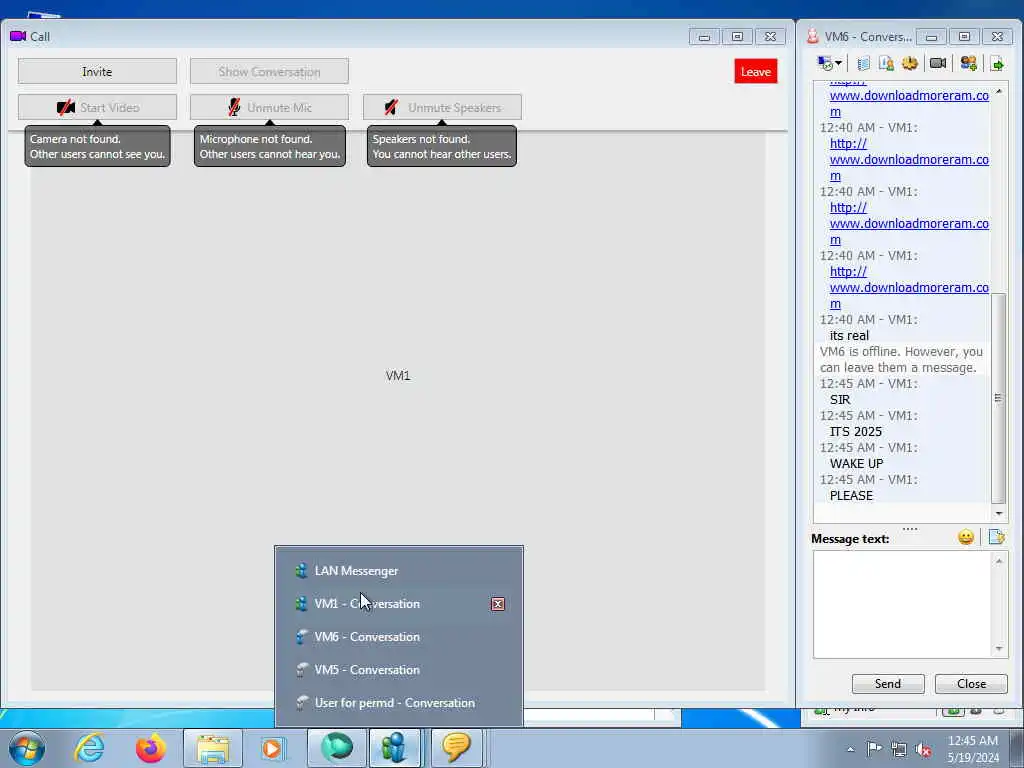Viewport: 1024px width, 768px height.
Task: Click the network tray icon
Action: pyautogui.click(x=899, y=749)
